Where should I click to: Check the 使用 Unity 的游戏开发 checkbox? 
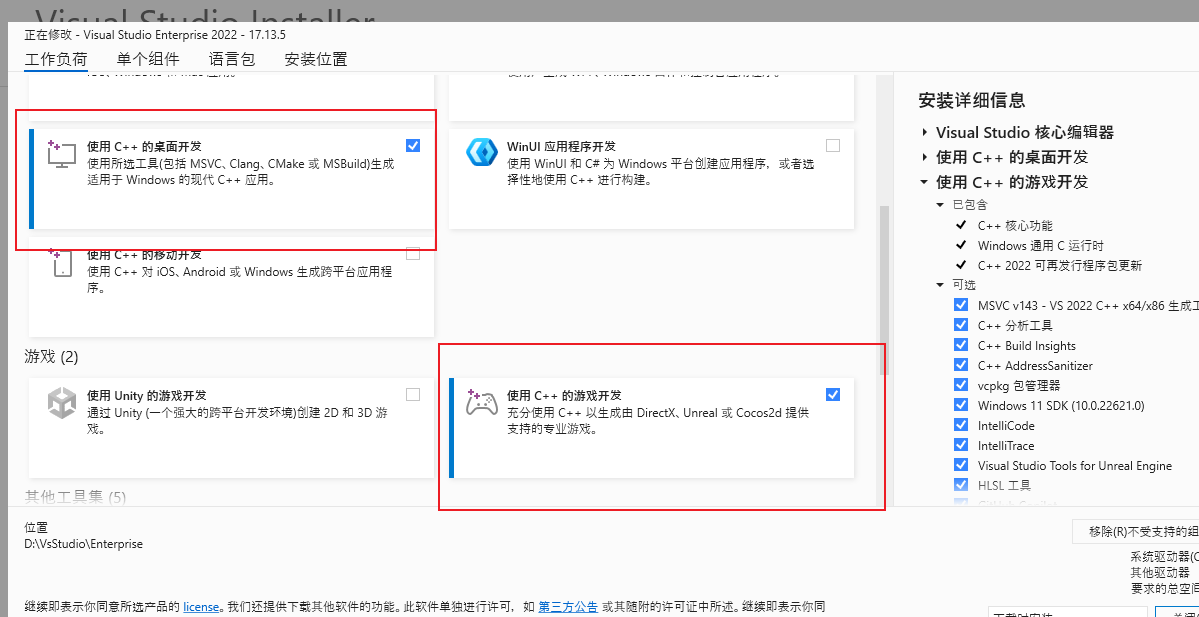pyautogui.click(x=413, y=395)
